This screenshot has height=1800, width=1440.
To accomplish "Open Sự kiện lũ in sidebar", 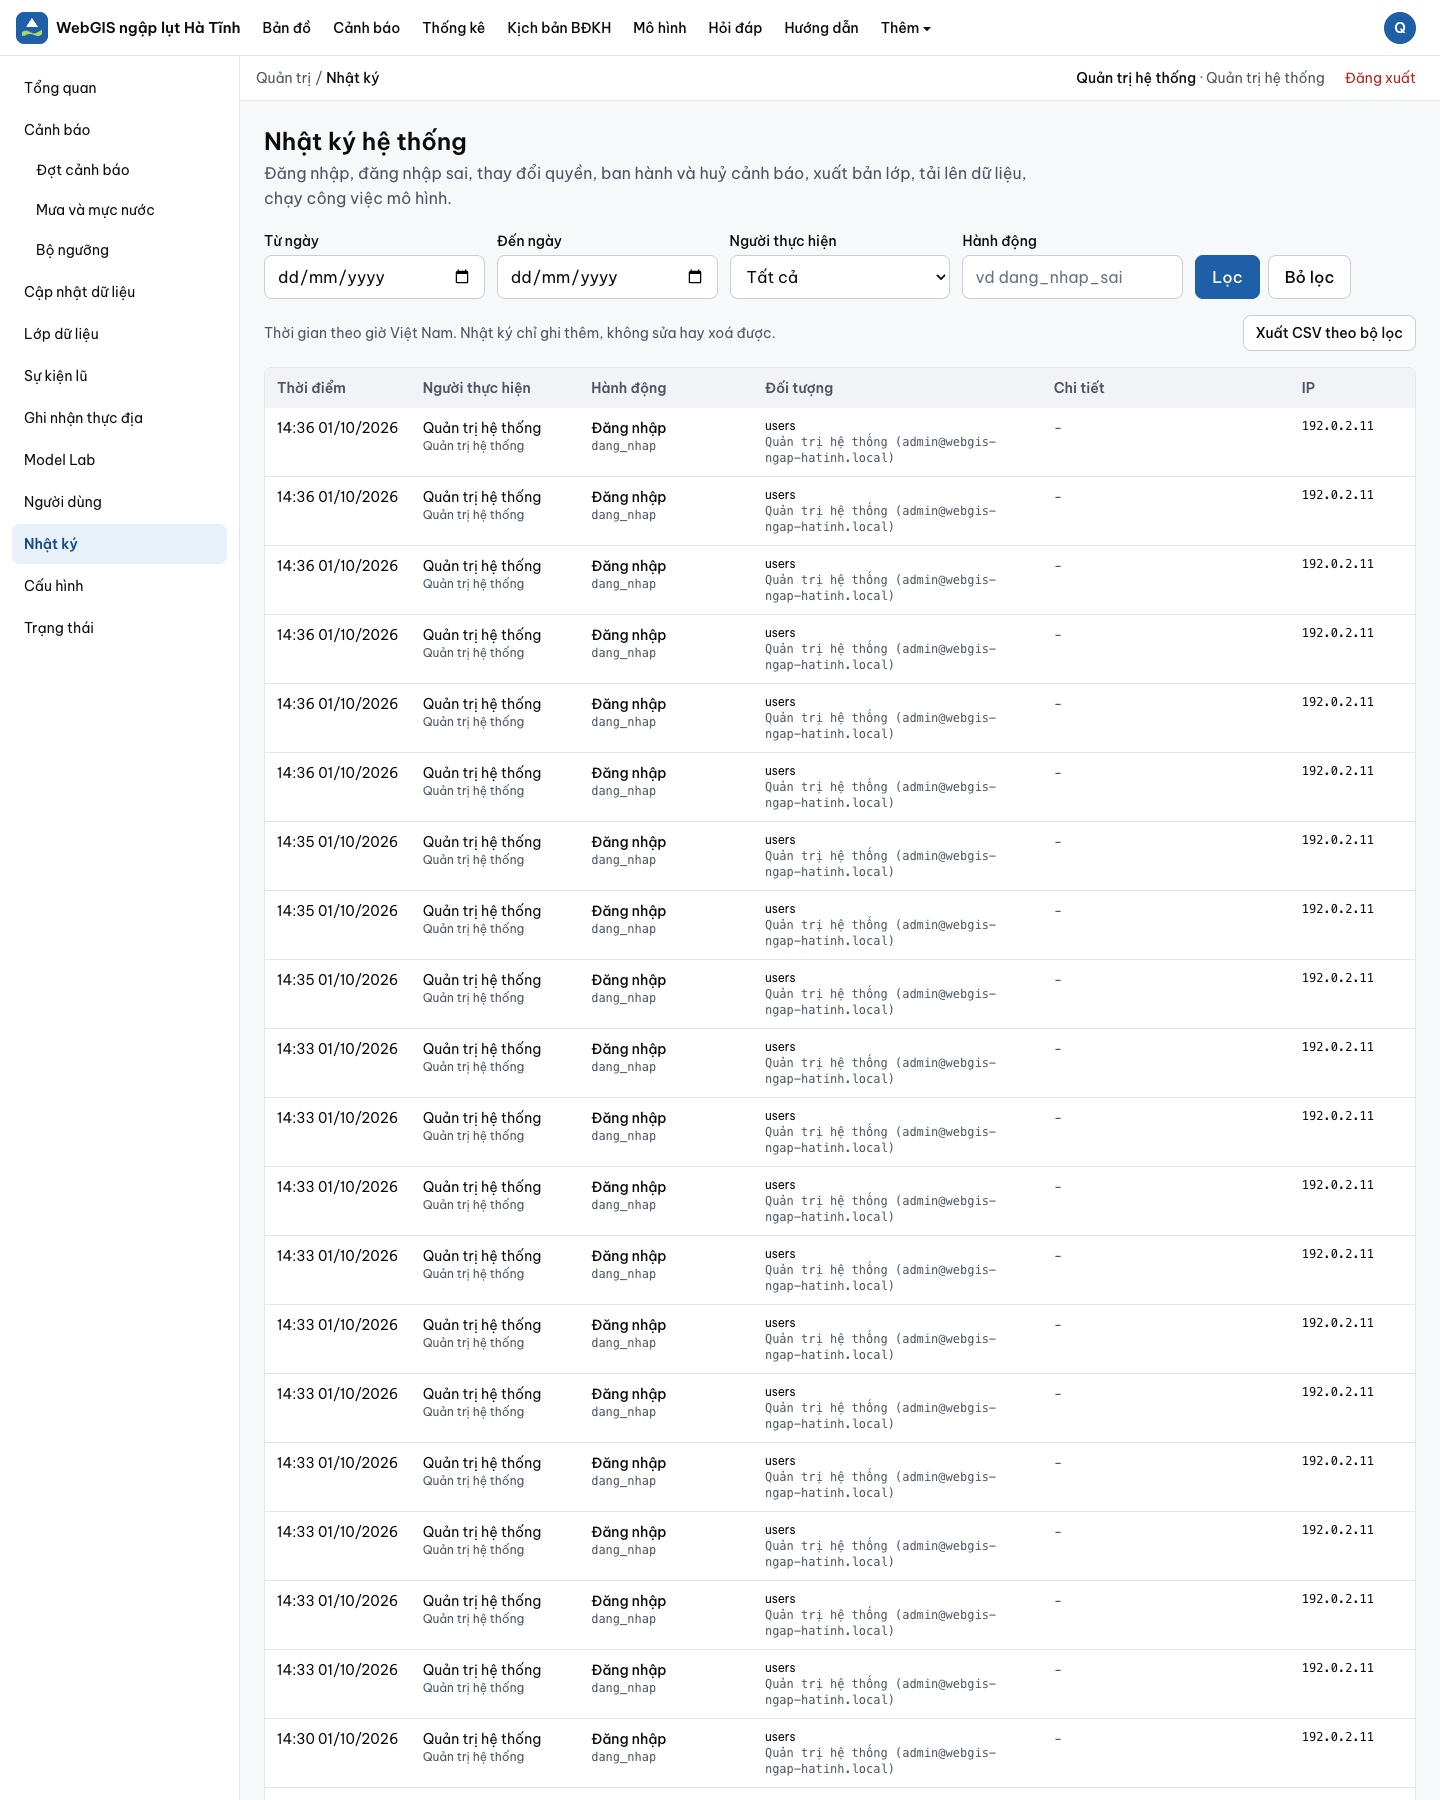I will [120, 376].
